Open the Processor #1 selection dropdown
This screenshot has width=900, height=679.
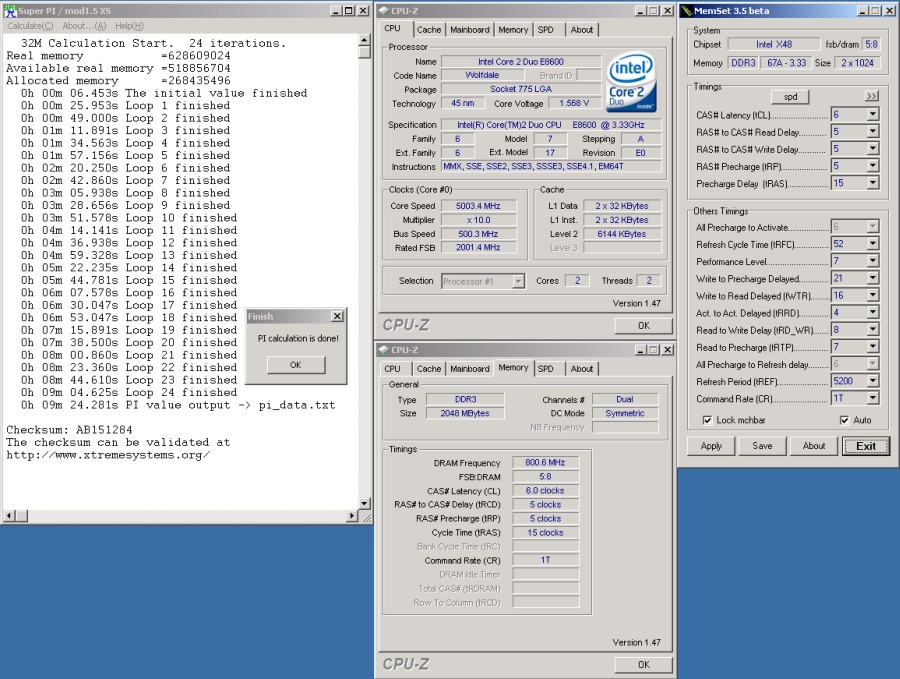(x=518, y=281)
